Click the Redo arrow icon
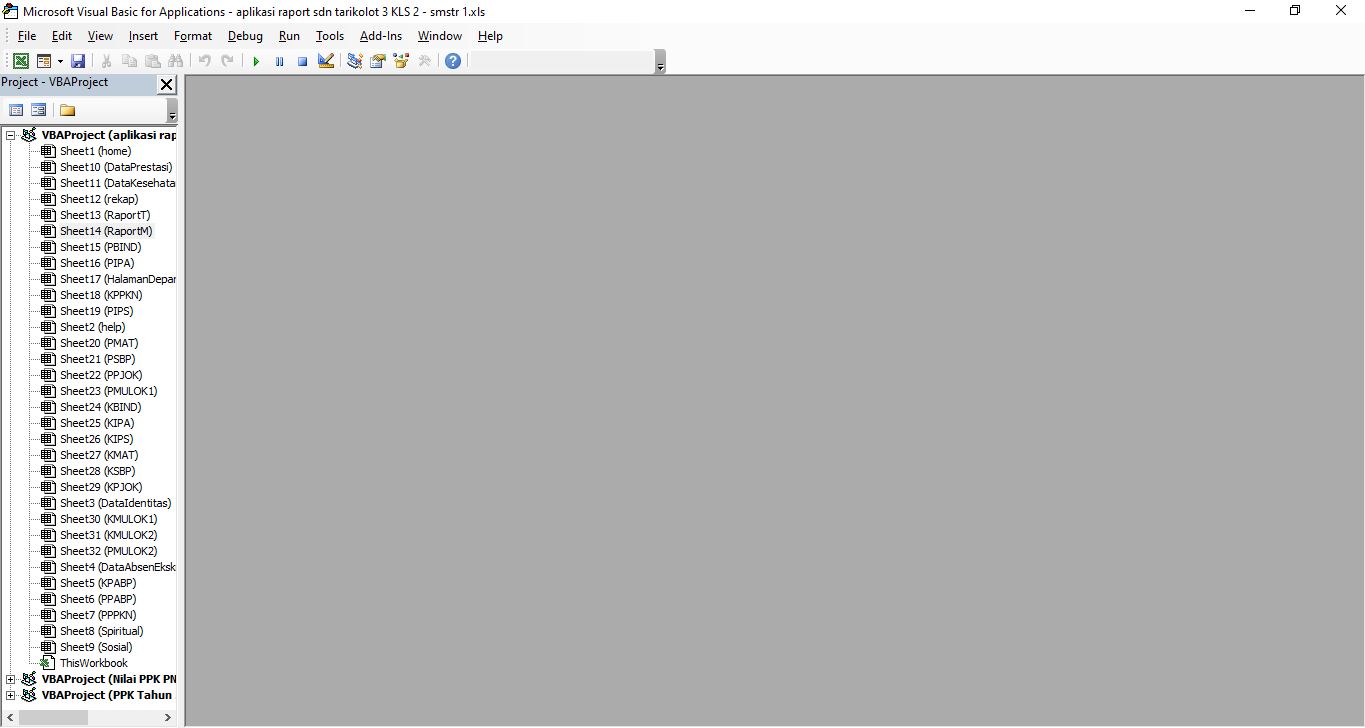The image size is (1365, 728). (x=227, y=61)
